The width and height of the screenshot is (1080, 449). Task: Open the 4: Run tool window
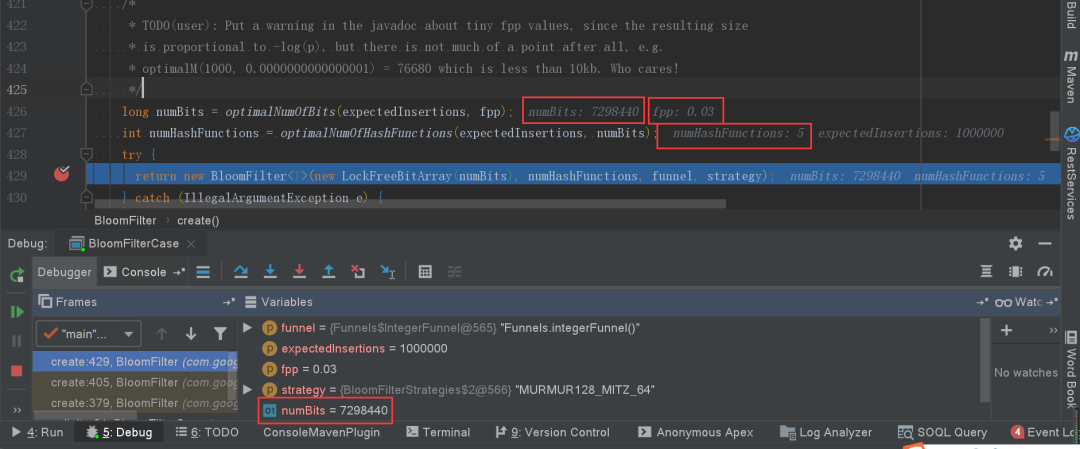(38, 432)
